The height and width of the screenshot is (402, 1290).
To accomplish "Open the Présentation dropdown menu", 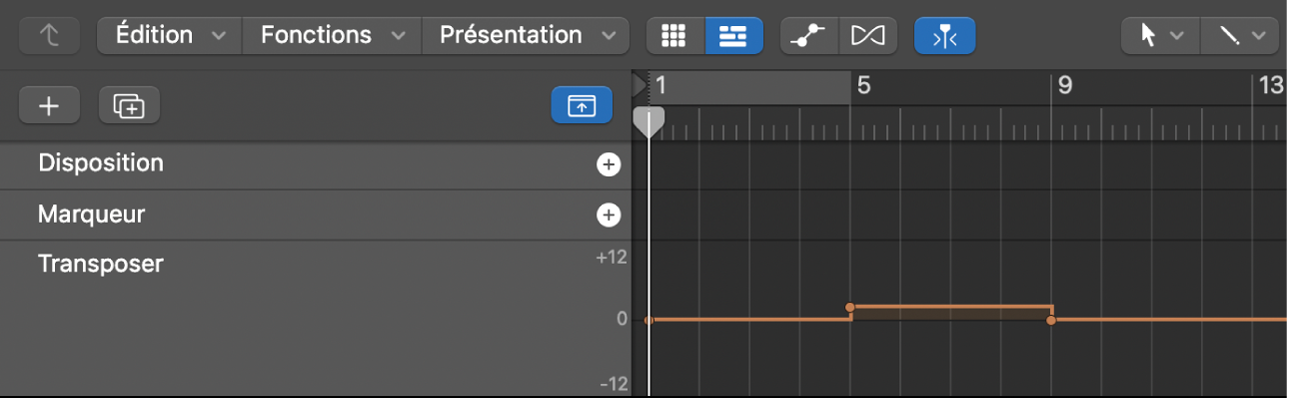I will pos(526,35).
